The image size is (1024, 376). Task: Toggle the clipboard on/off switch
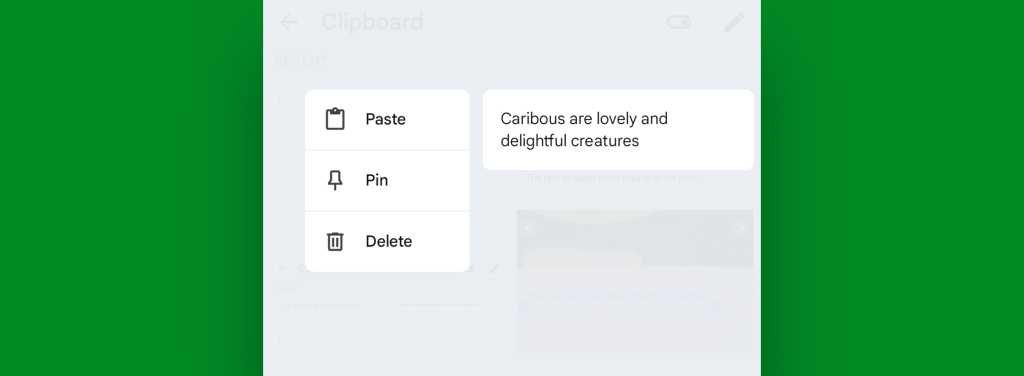click(x=679, y=23)
